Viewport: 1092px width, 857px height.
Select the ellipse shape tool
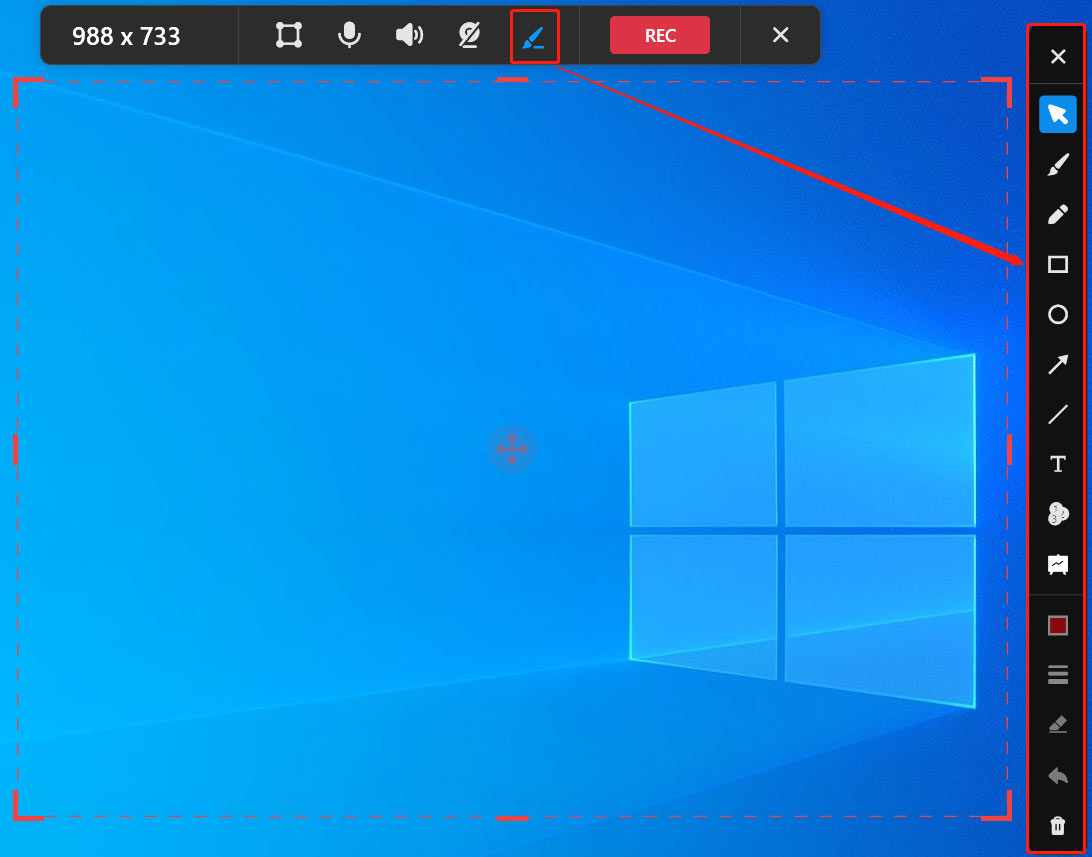click(1057, 314)
